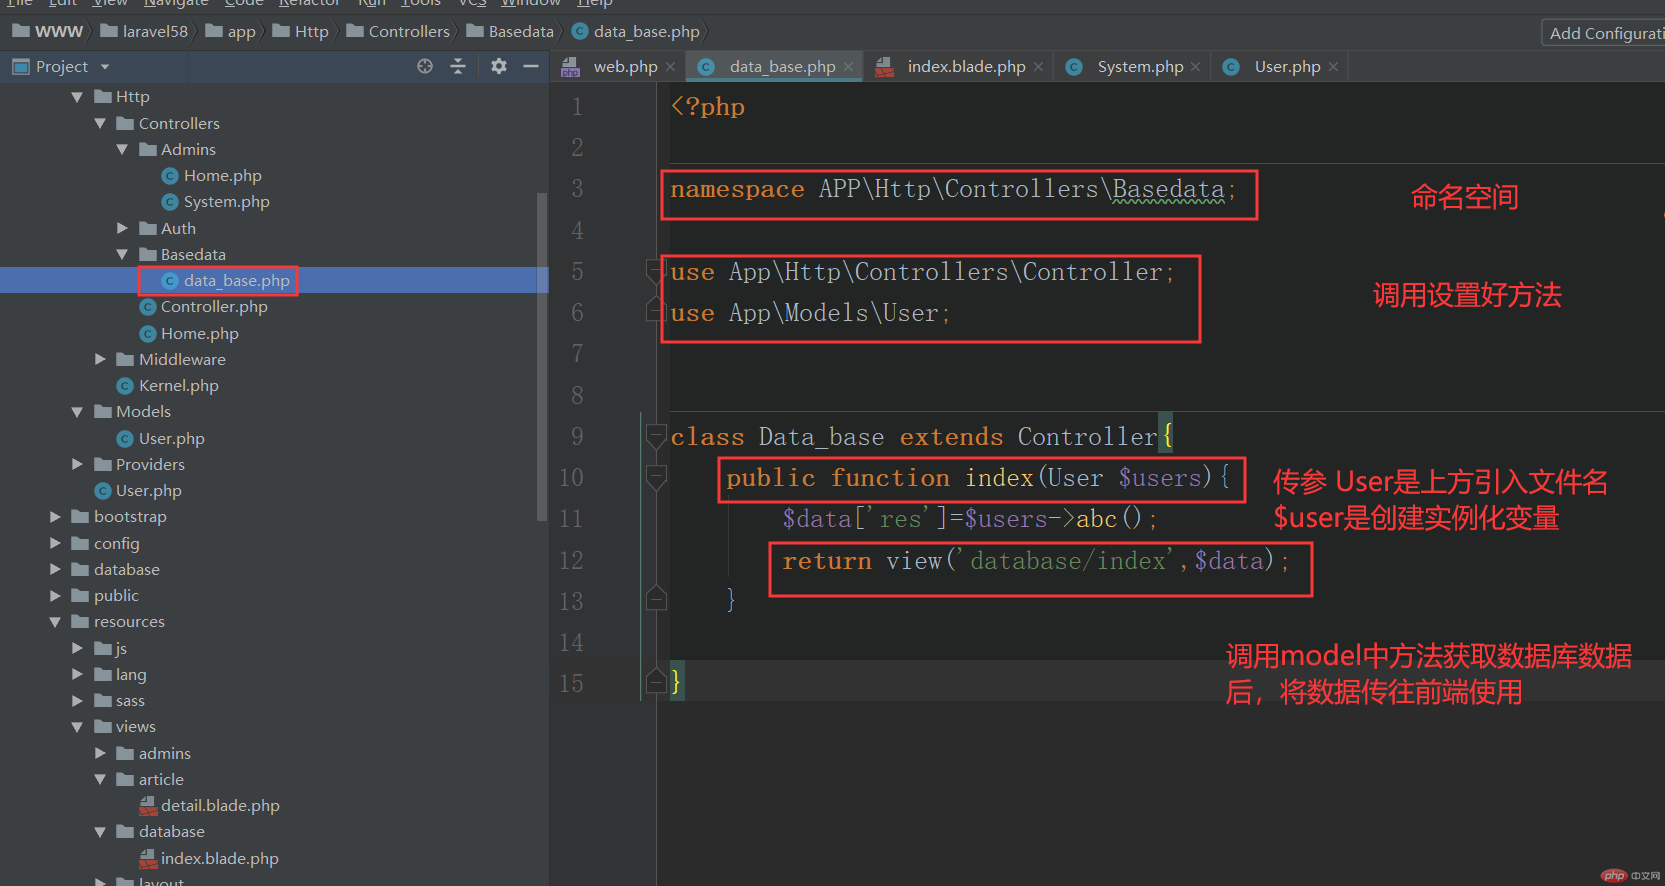Open the Tools menu
Image resolution: width=1665 pixels, height=886 pixels.
(x=421, y=3)
